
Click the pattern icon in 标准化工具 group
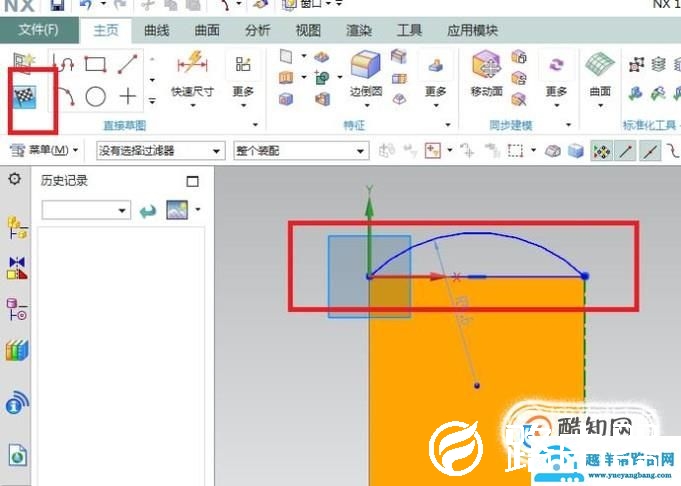click(636, 65)
